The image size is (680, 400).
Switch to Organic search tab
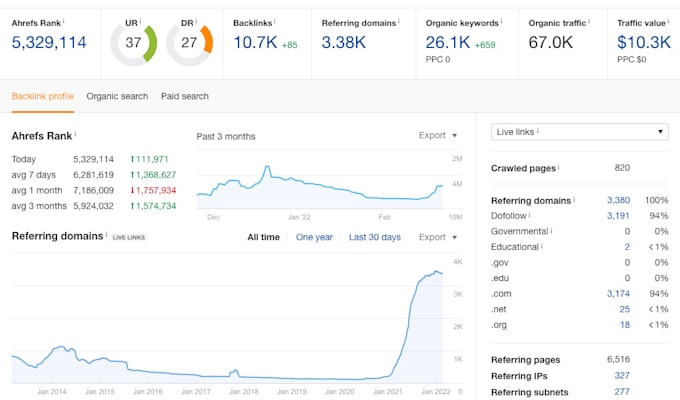pos(117,96)
